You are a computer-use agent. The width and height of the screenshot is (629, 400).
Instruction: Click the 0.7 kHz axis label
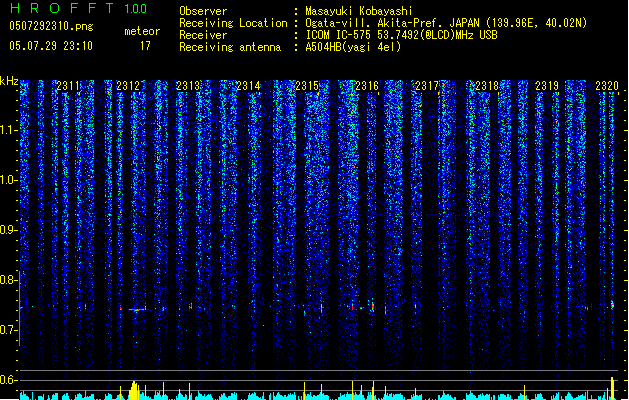tap(8, 330)
